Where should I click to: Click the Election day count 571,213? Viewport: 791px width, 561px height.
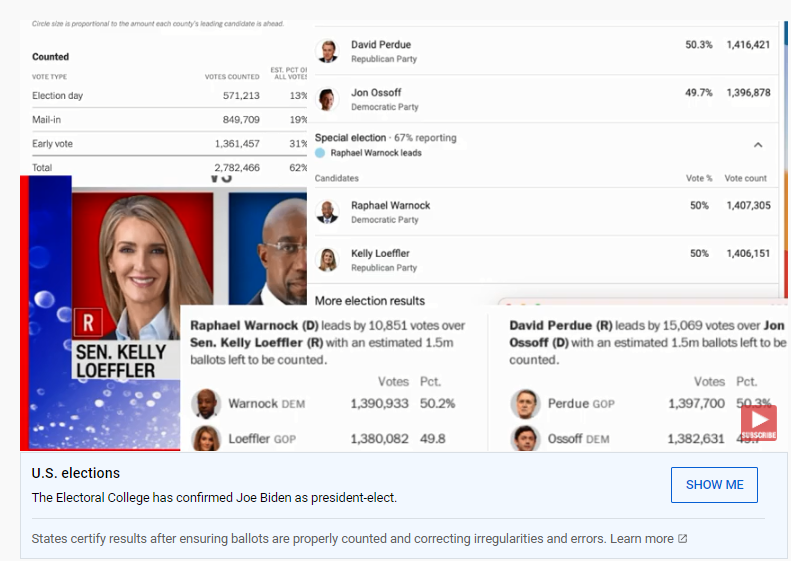tap(241, 95)
